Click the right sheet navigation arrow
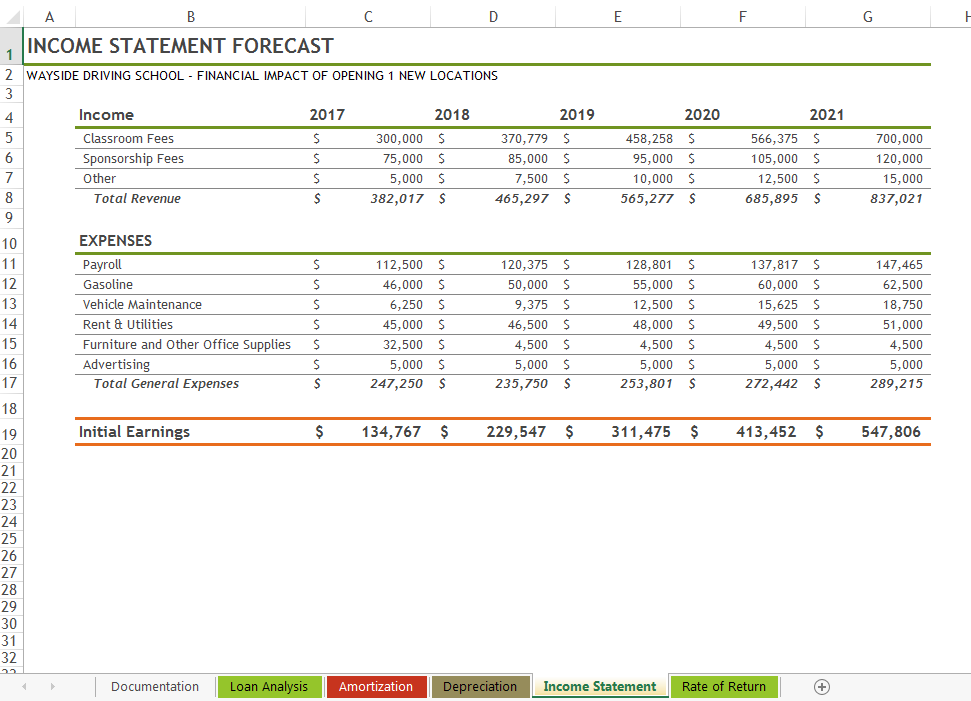This screenshot has width=971, height=701. click(53, 687)
